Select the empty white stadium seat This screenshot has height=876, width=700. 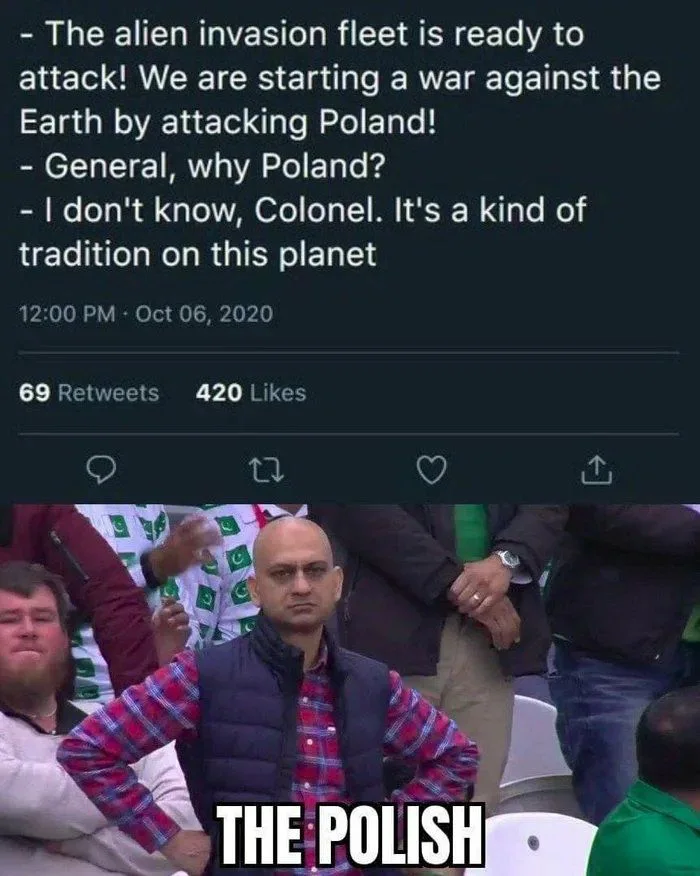click(534, 845)
